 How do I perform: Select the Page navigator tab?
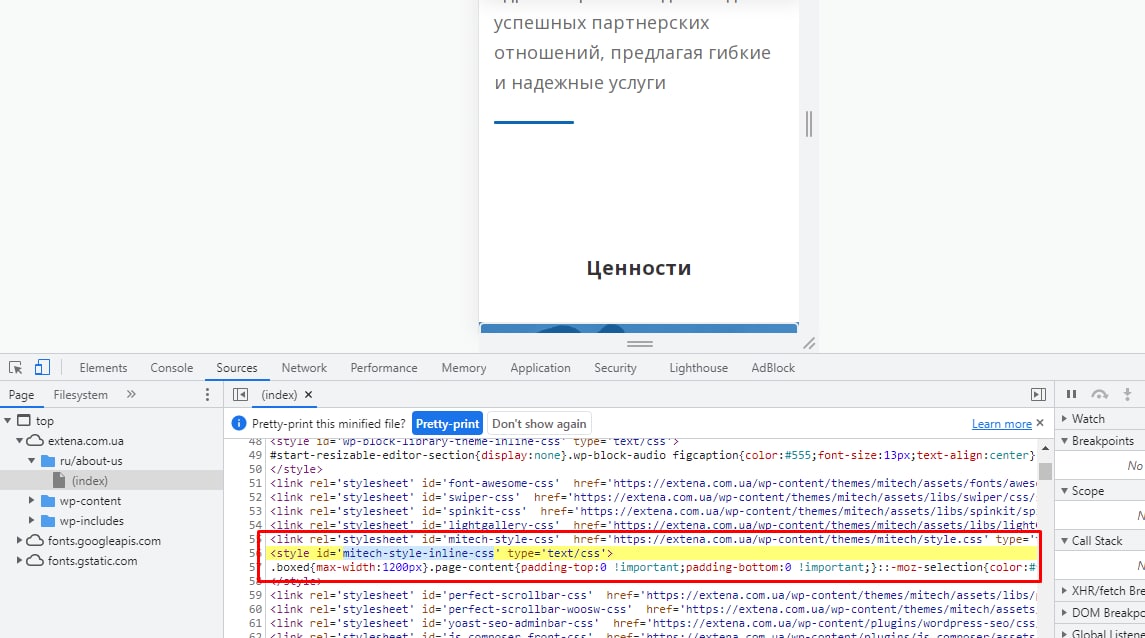click(21, 395)
